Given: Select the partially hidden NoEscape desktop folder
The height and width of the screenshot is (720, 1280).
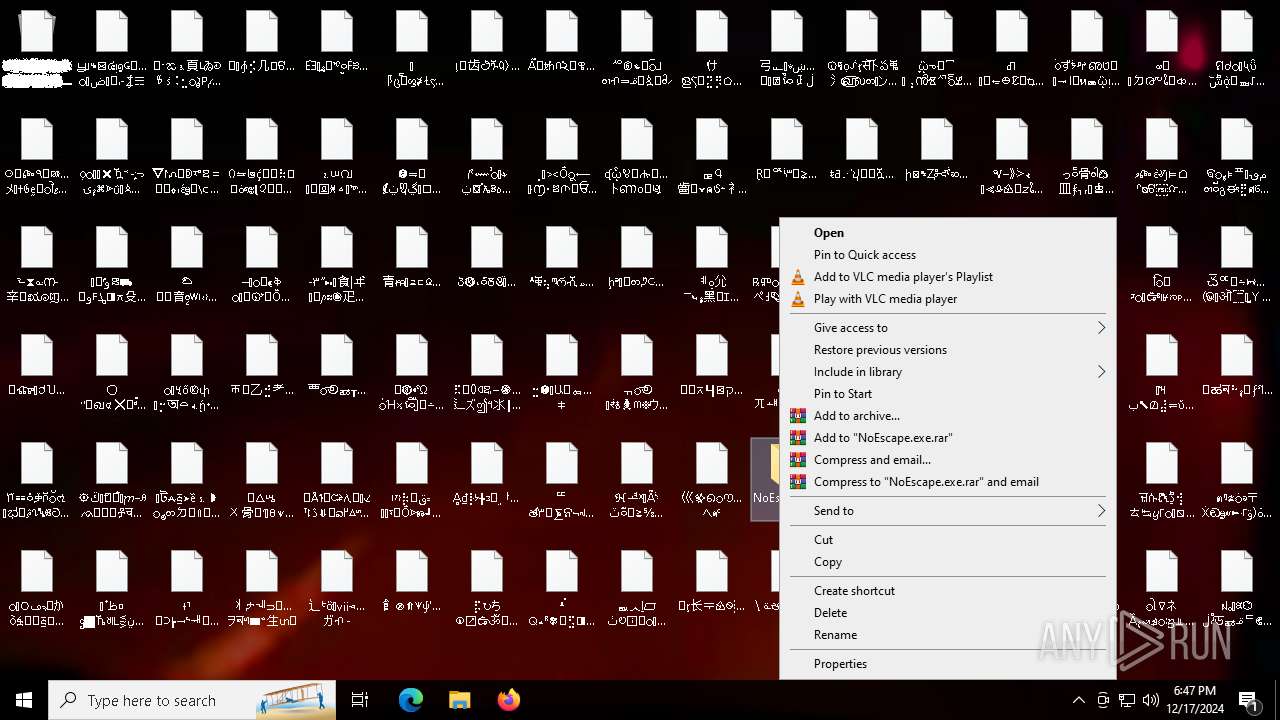Looking at the screenshot, I should pos(765,480).
